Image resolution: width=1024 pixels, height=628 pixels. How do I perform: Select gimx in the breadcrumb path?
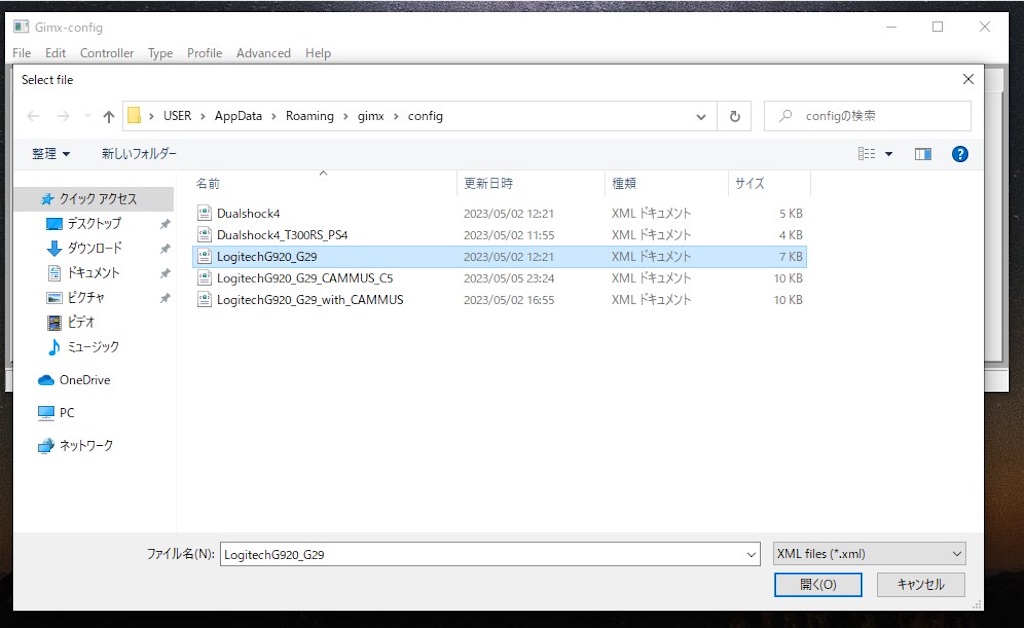tap(370, 116)
